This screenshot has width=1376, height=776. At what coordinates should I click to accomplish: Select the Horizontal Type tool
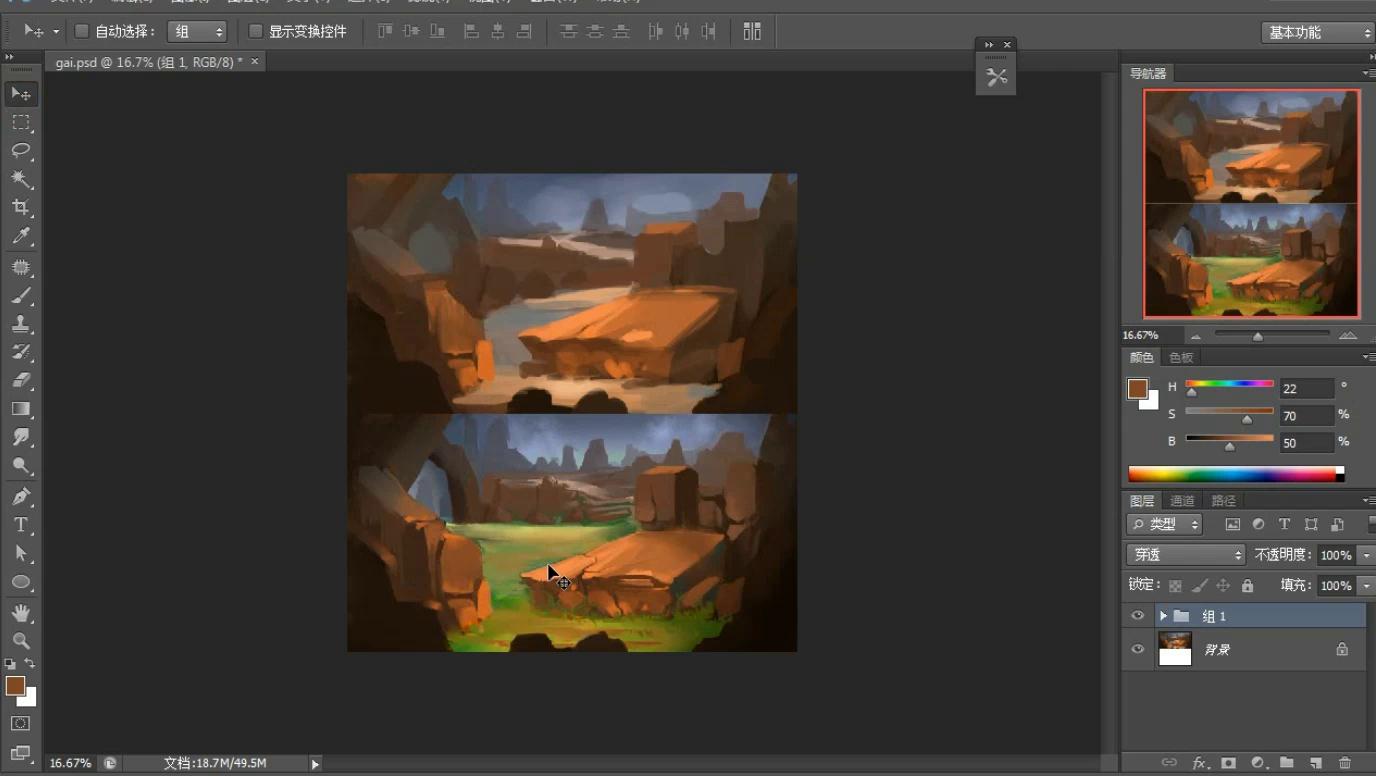click(21, 525)
